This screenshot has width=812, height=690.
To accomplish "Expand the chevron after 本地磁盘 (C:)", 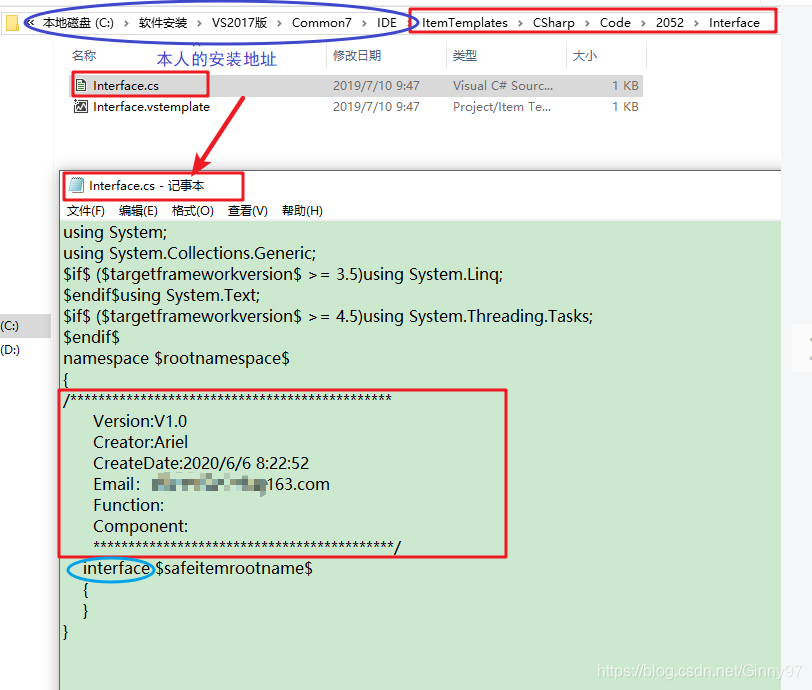I will tap(126, 23).
